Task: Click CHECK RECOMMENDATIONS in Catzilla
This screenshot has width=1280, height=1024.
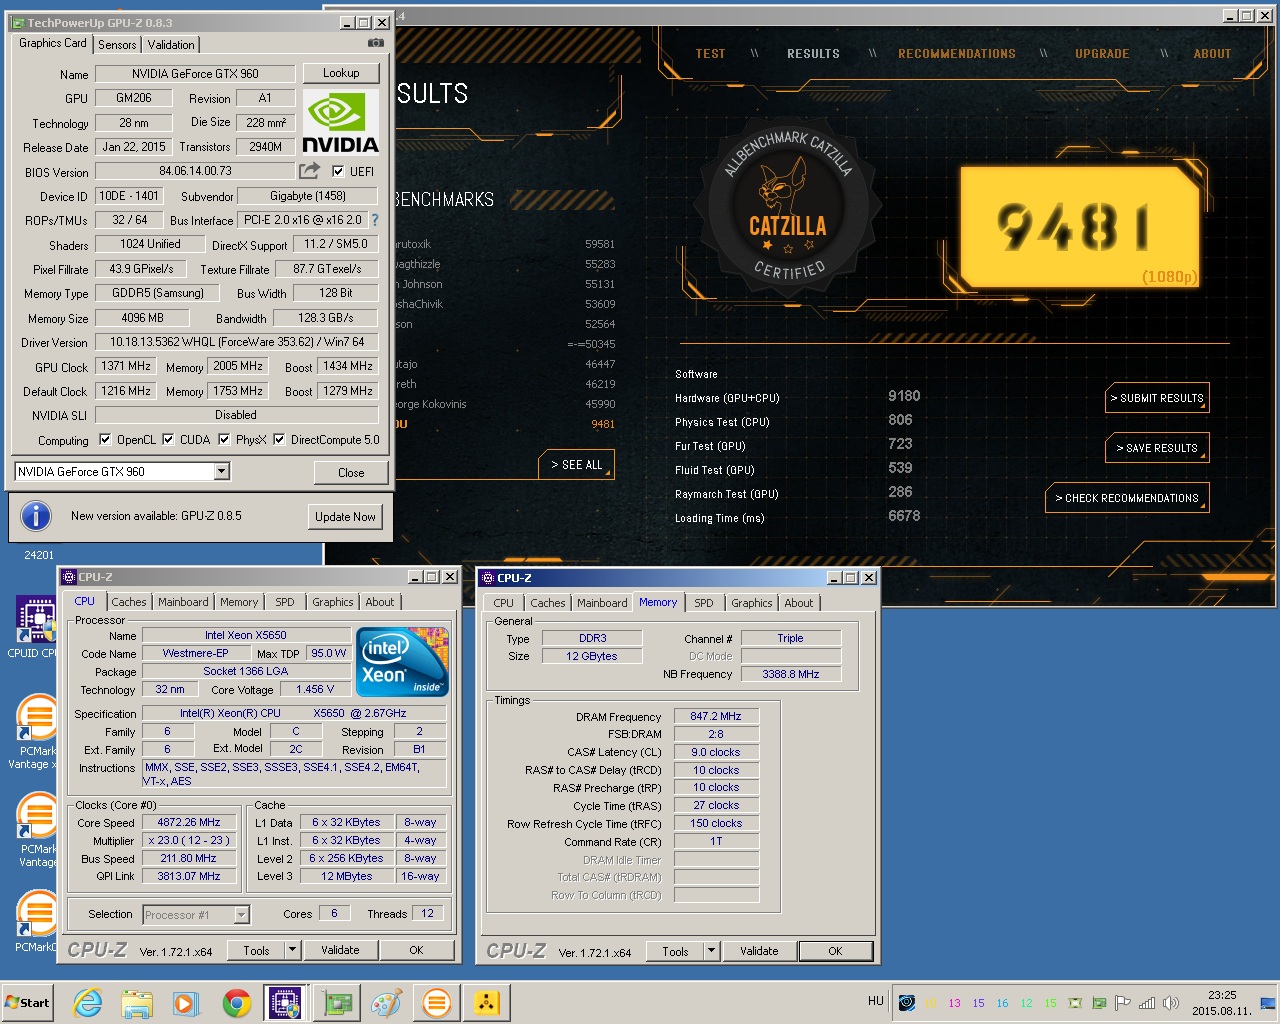Action: [x=1127, y=498]
